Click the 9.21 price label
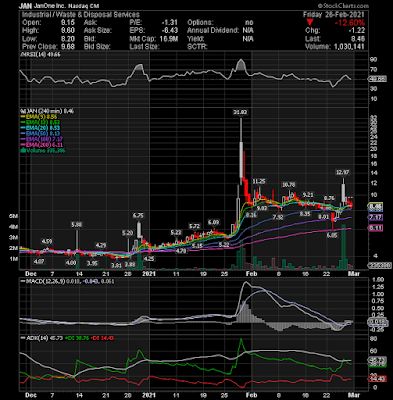This screenshot has height=400, width=393. click(x=308, y=194)
